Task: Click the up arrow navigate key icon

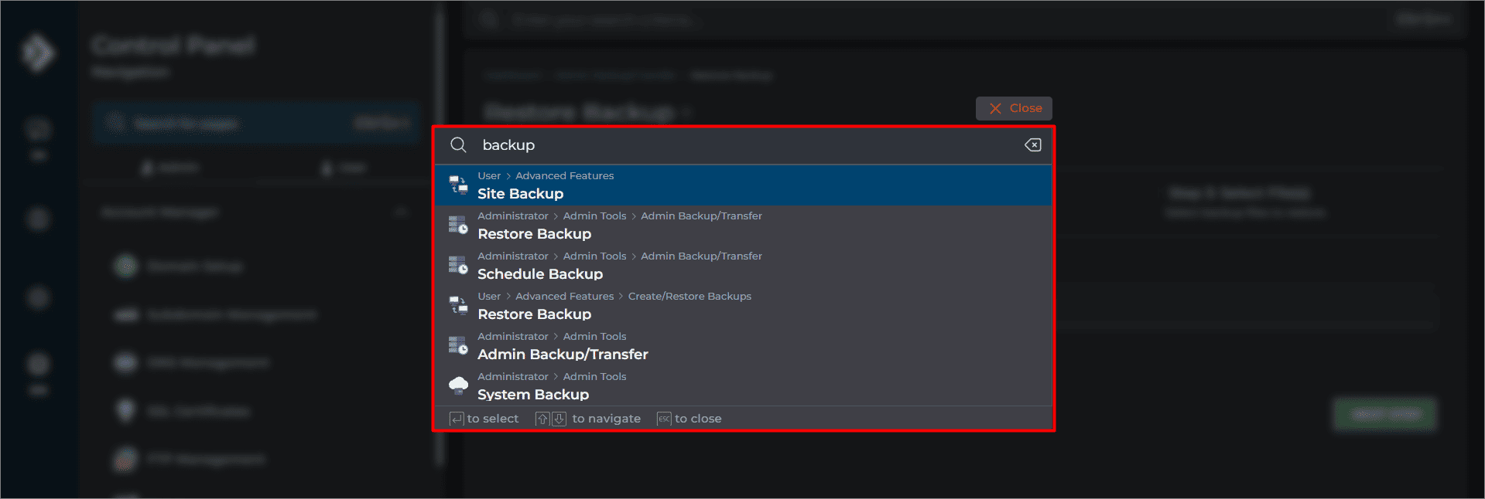Action: 542,419
